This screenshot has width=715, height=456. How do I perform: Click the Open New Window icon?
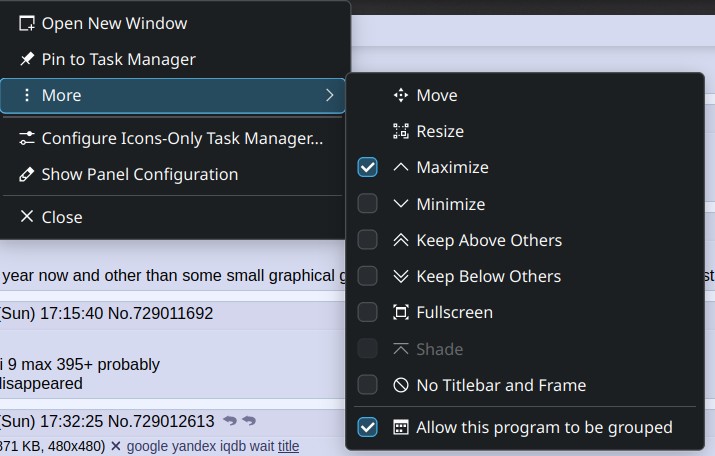27,23
